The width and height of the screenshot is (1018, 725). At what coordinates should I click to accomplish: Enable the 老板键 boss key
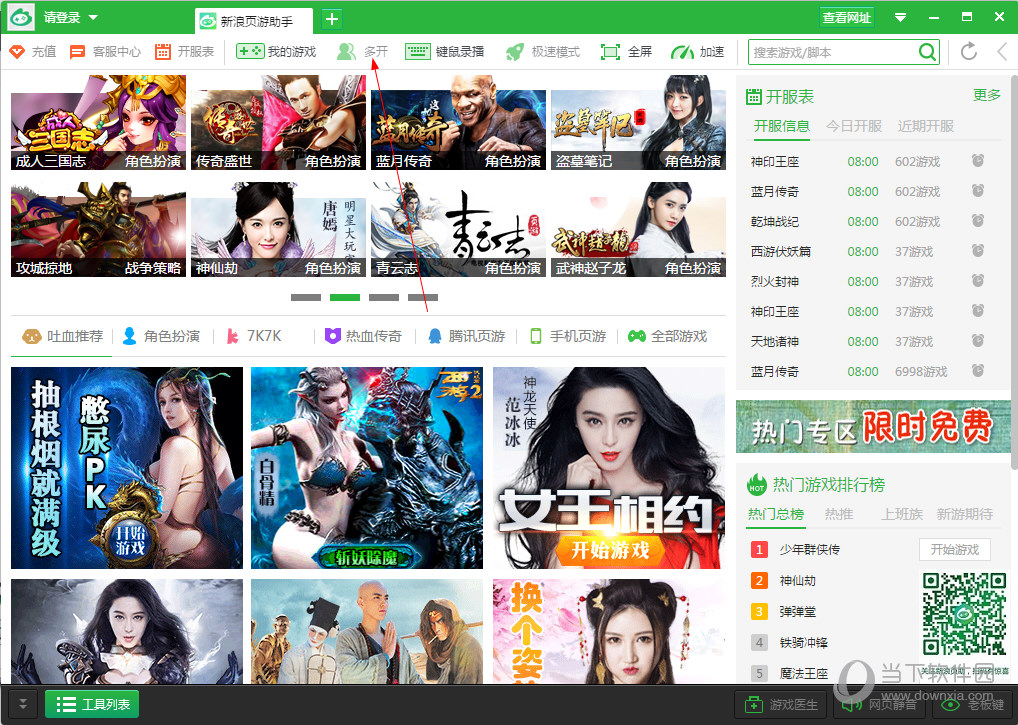[977, 704]
